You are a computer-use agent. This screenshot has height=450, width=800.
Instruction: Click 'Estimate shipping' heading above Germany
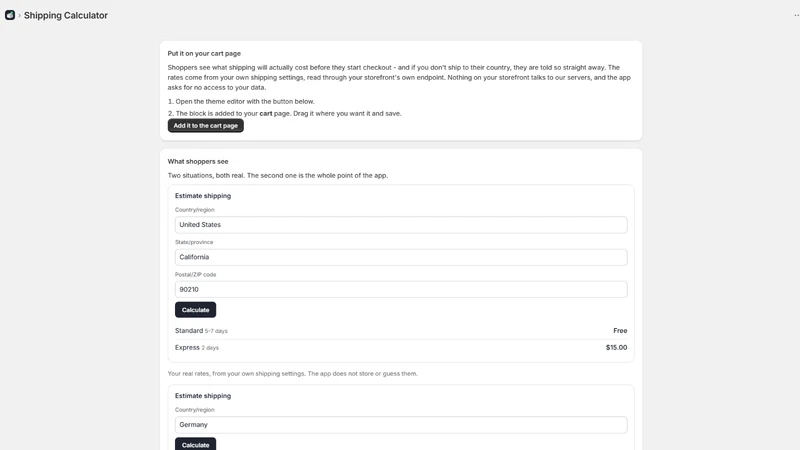coord(203,396)
